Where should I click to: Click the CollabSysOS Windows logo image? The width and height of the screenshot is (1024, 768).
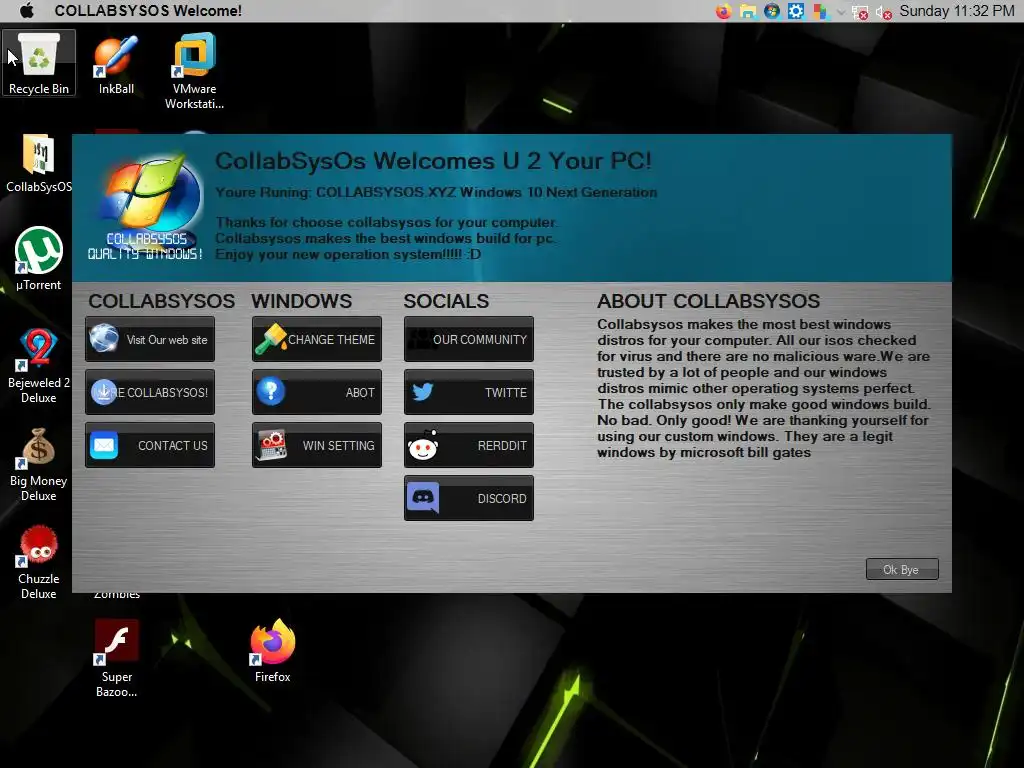(x=146, y=206)
